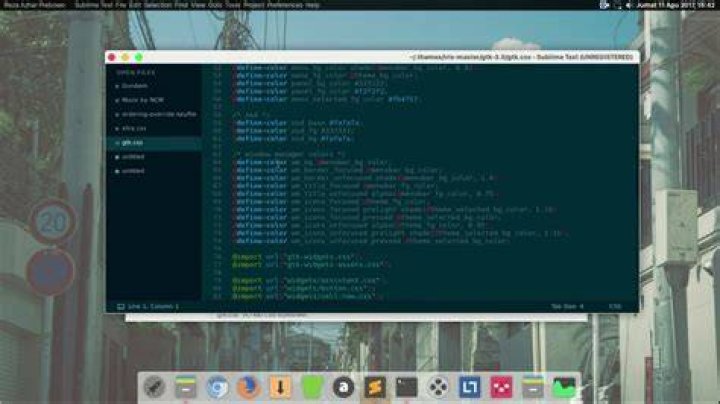Open the Tools menu
The width and height of the screenshot is (720, 404).
pyautogui.click(x=233, y=5)
